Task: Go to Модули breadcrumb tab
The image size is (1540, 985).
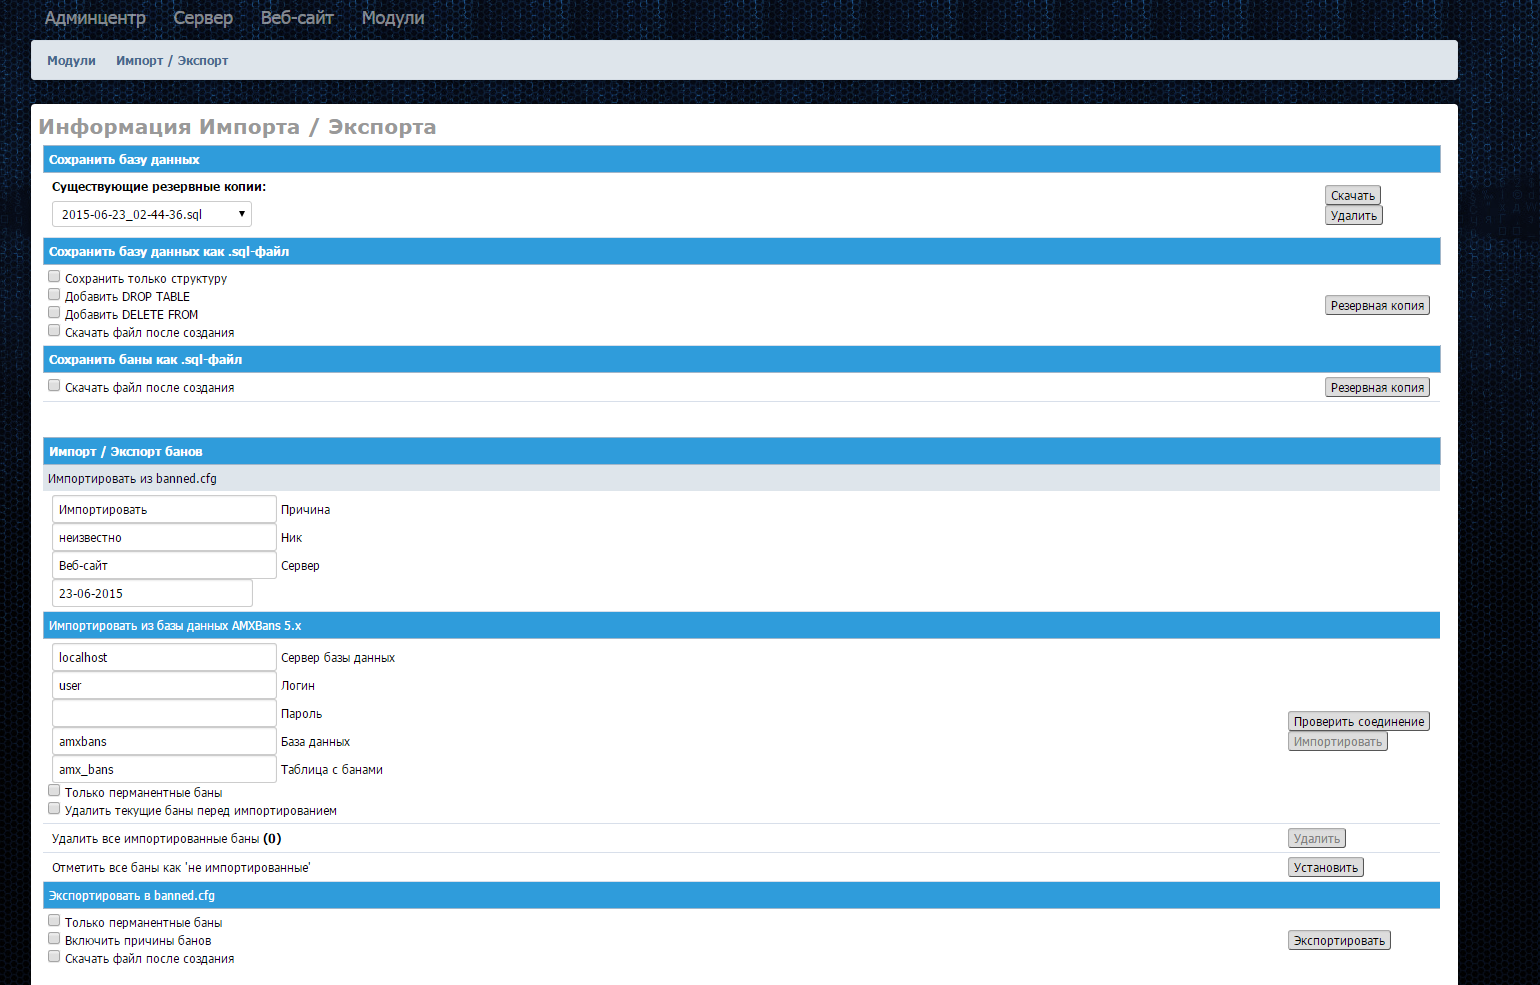Action: pos(71,61)
